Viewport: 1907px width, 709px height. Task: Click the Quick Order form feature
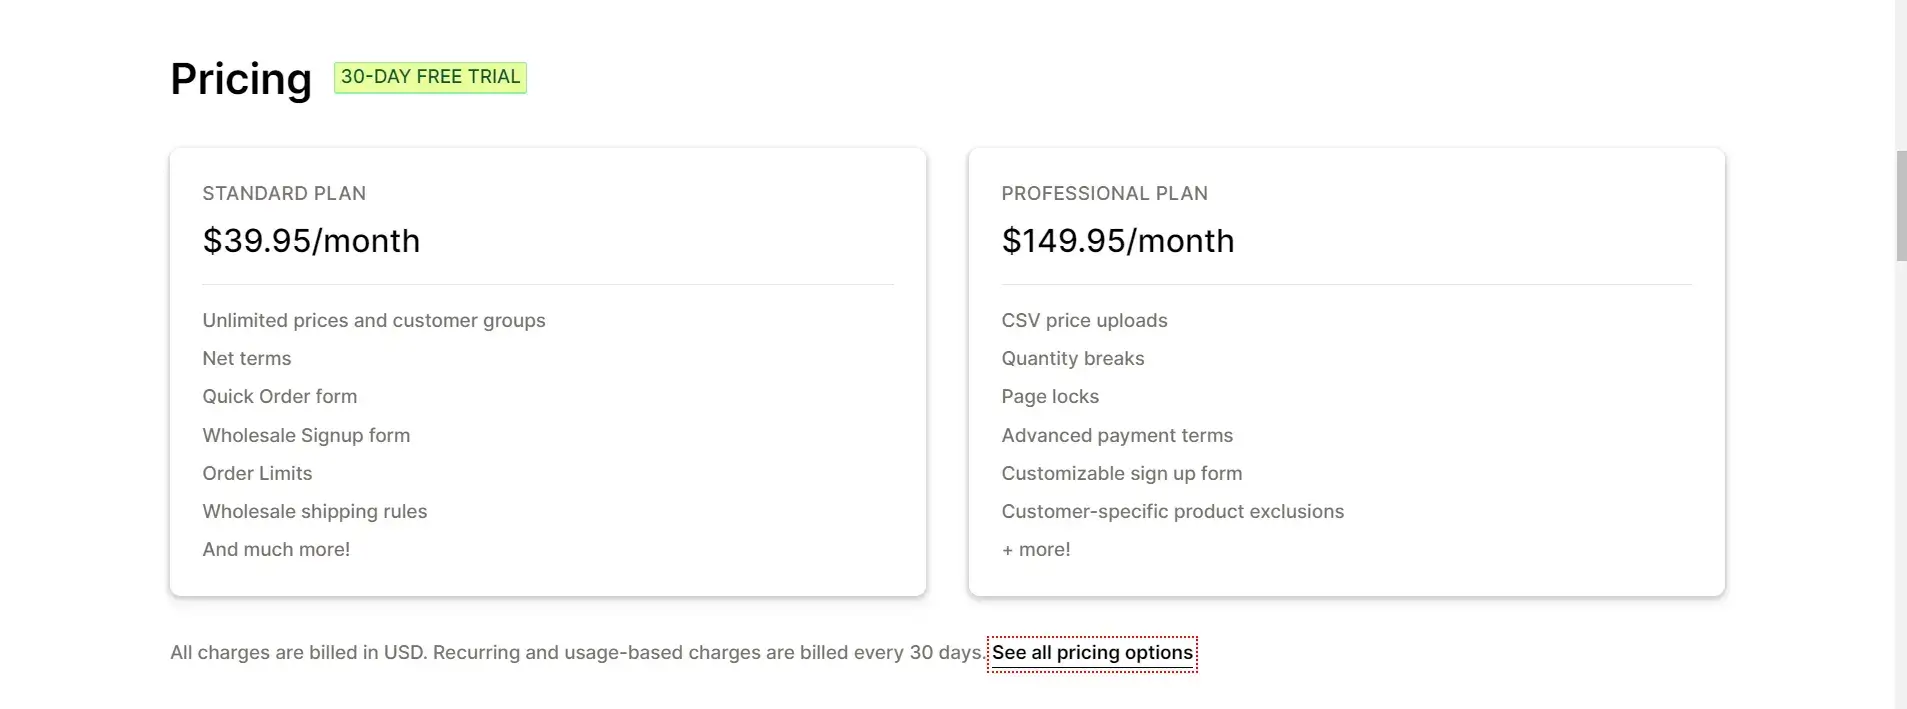click(280, 397)
